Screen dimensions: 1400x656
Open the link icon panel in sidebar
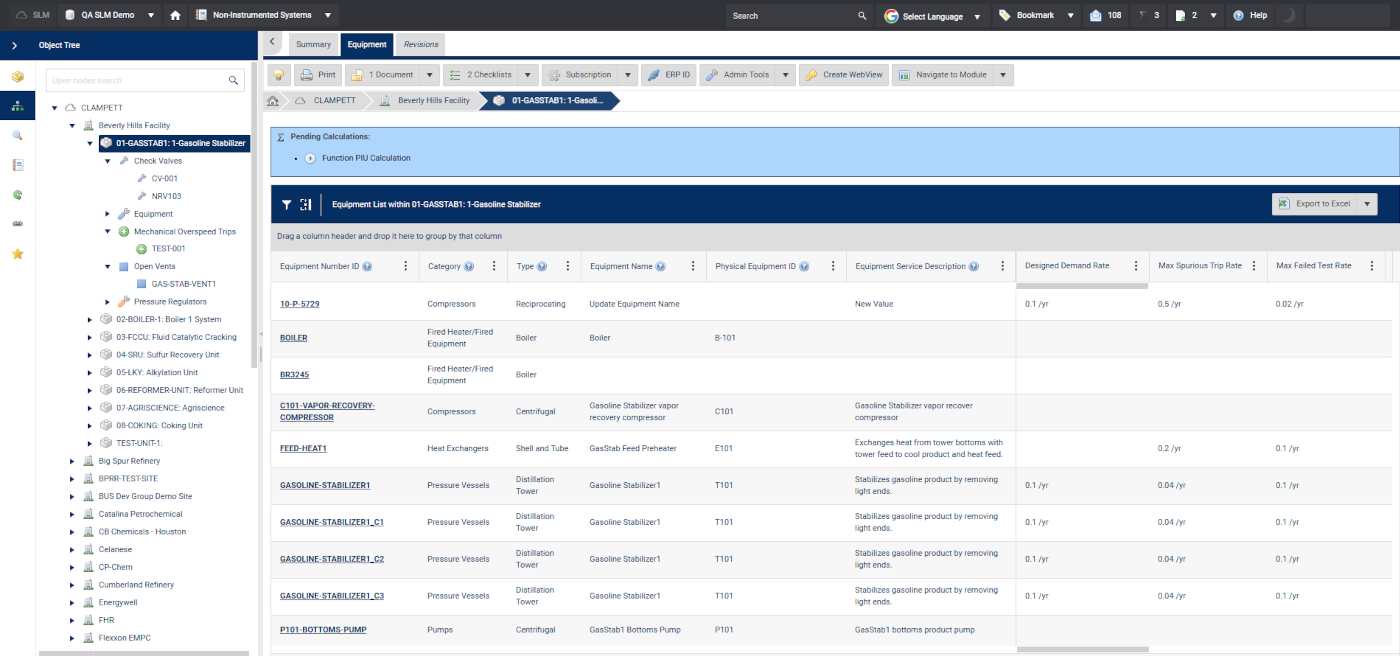click(x=17, y=224)
